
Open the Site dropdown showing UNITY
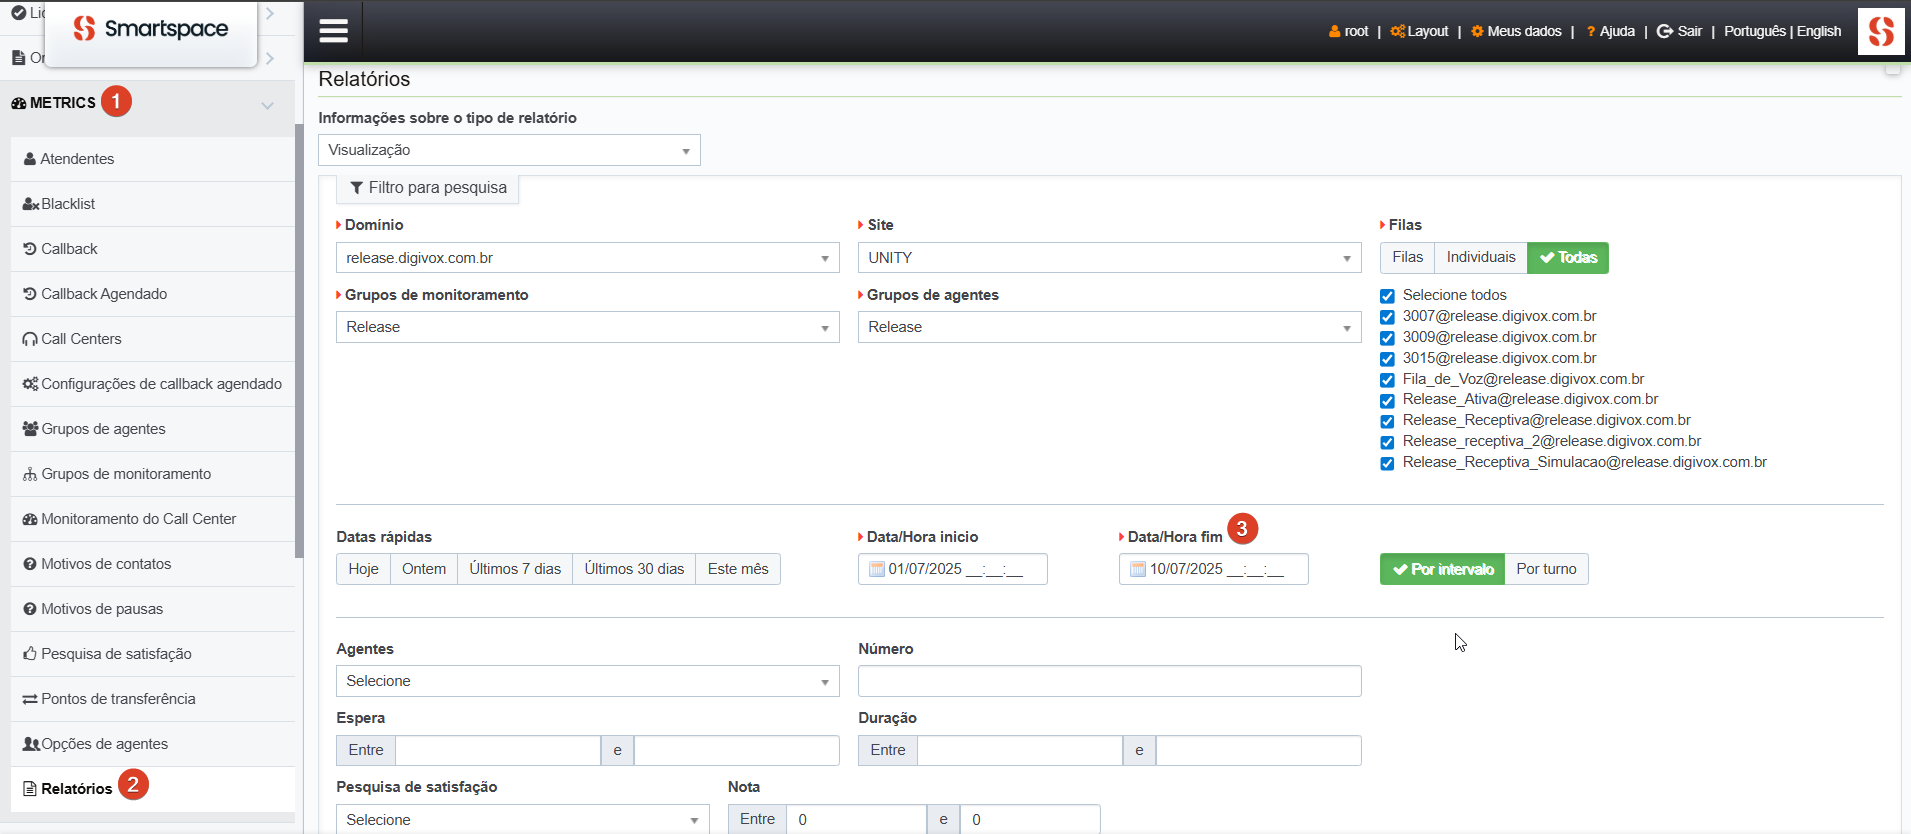[x=1109, y=258]
